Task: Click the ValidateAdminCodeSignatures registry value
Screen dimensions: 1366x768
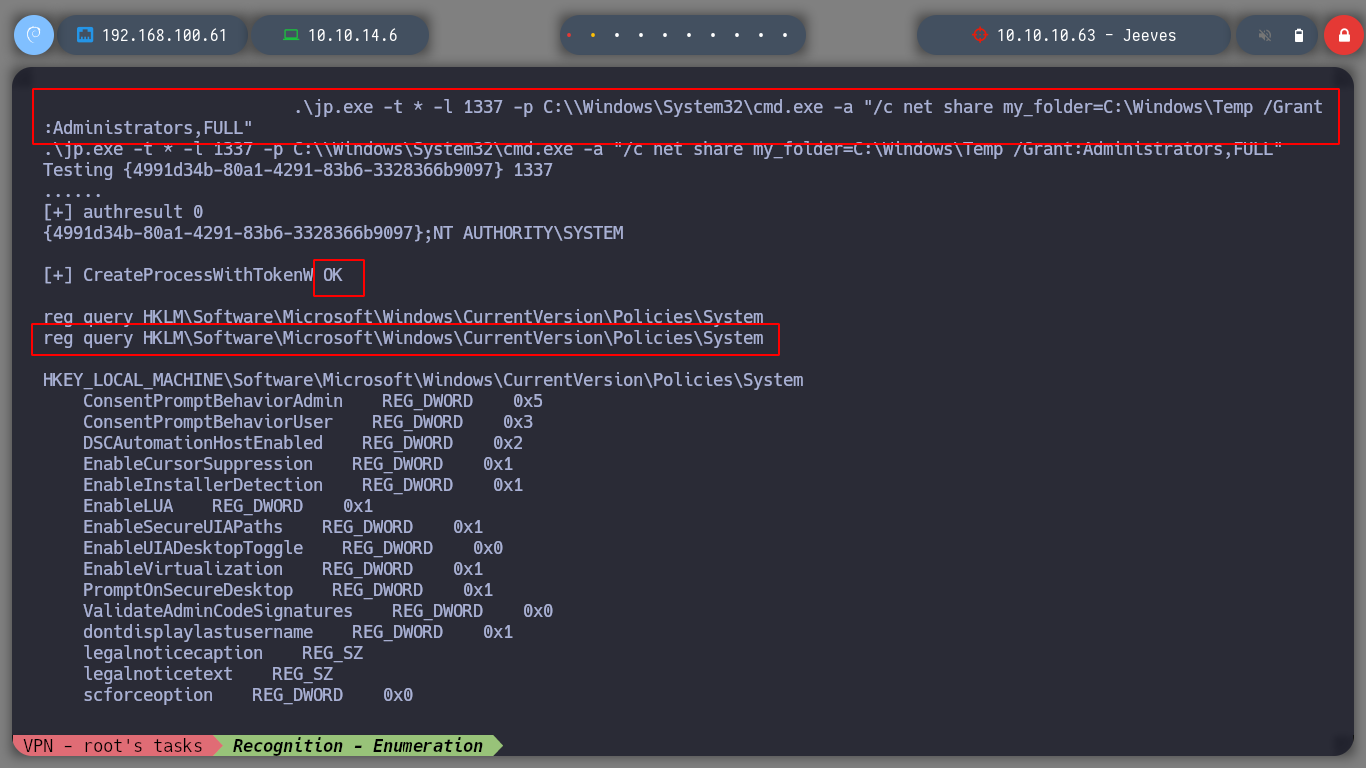Action: coord(318,611)
